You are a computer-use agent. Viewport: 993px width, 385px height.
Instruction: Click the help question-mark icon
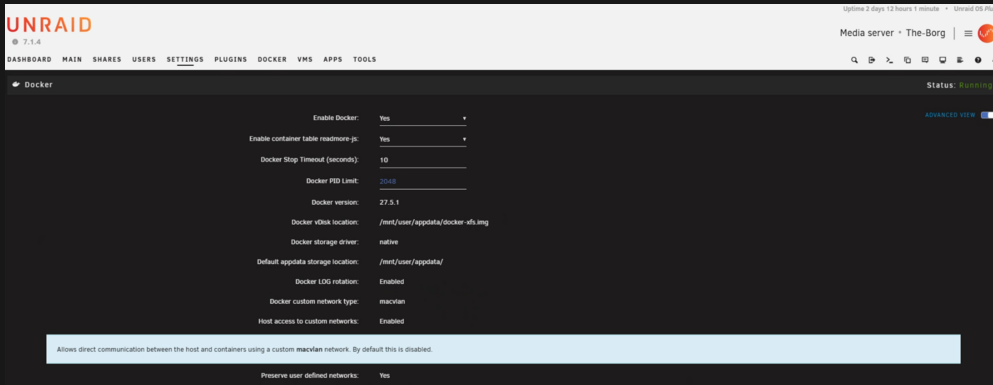[978, 60]
